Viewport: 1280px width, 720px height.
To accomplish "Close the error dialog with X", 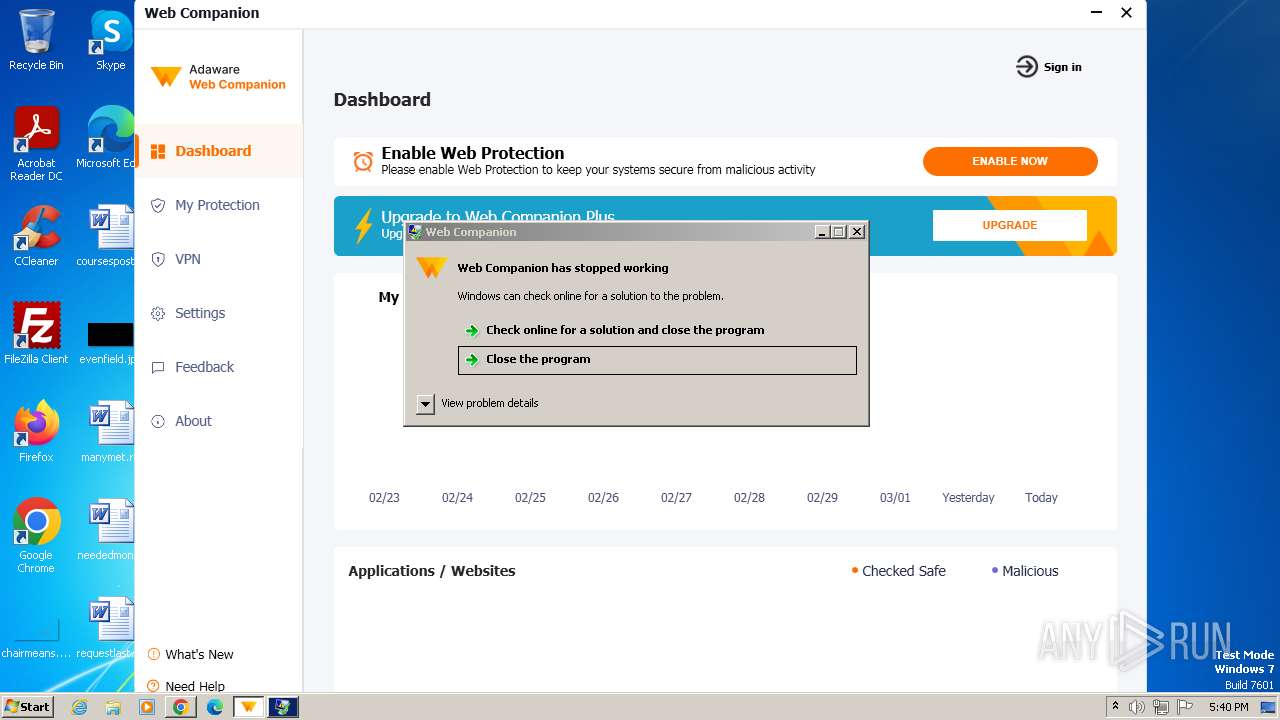I will tap(857, 232).
